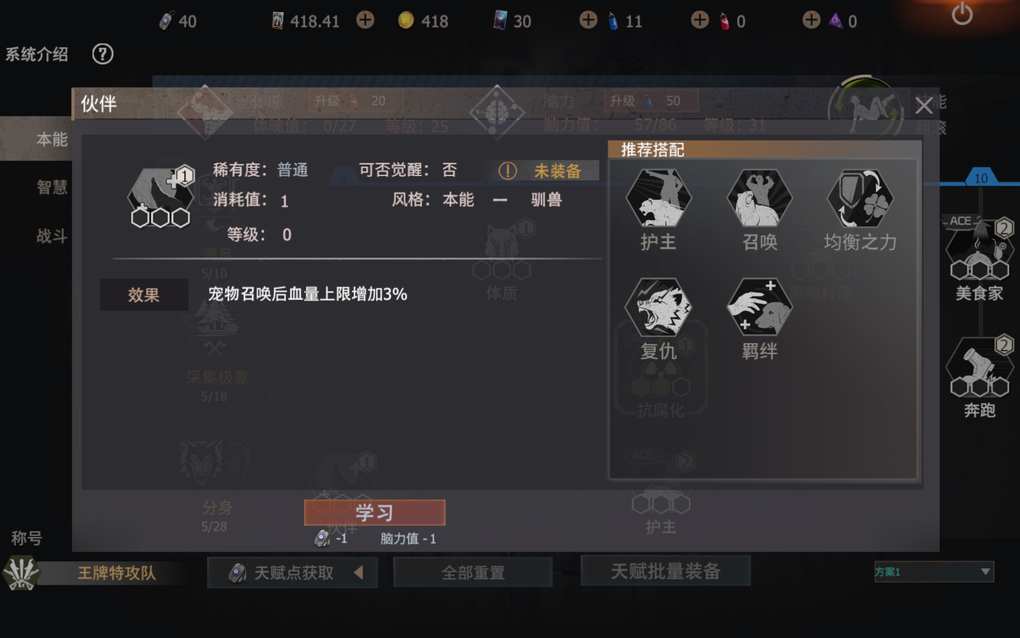Click the 学习 learn button
Viewport: 1020px width, 638px height.
(x=375, y=512)
